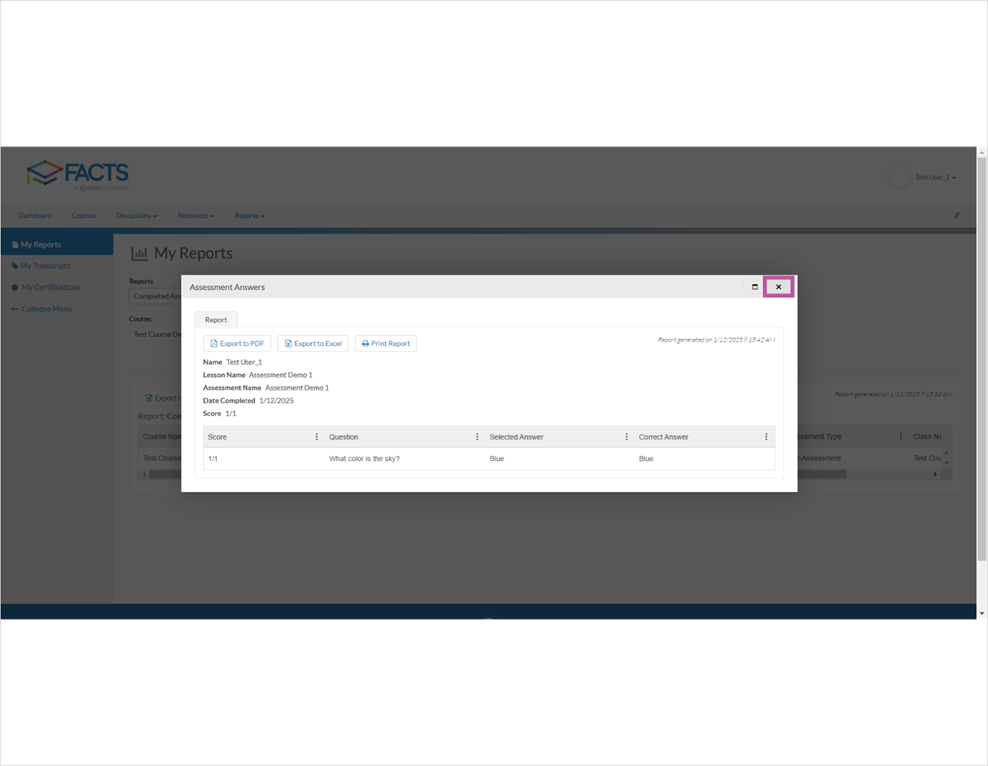The image size is (988, 766).
Task: Open the Reports navigation dropdown
Action: click(249, 215)
